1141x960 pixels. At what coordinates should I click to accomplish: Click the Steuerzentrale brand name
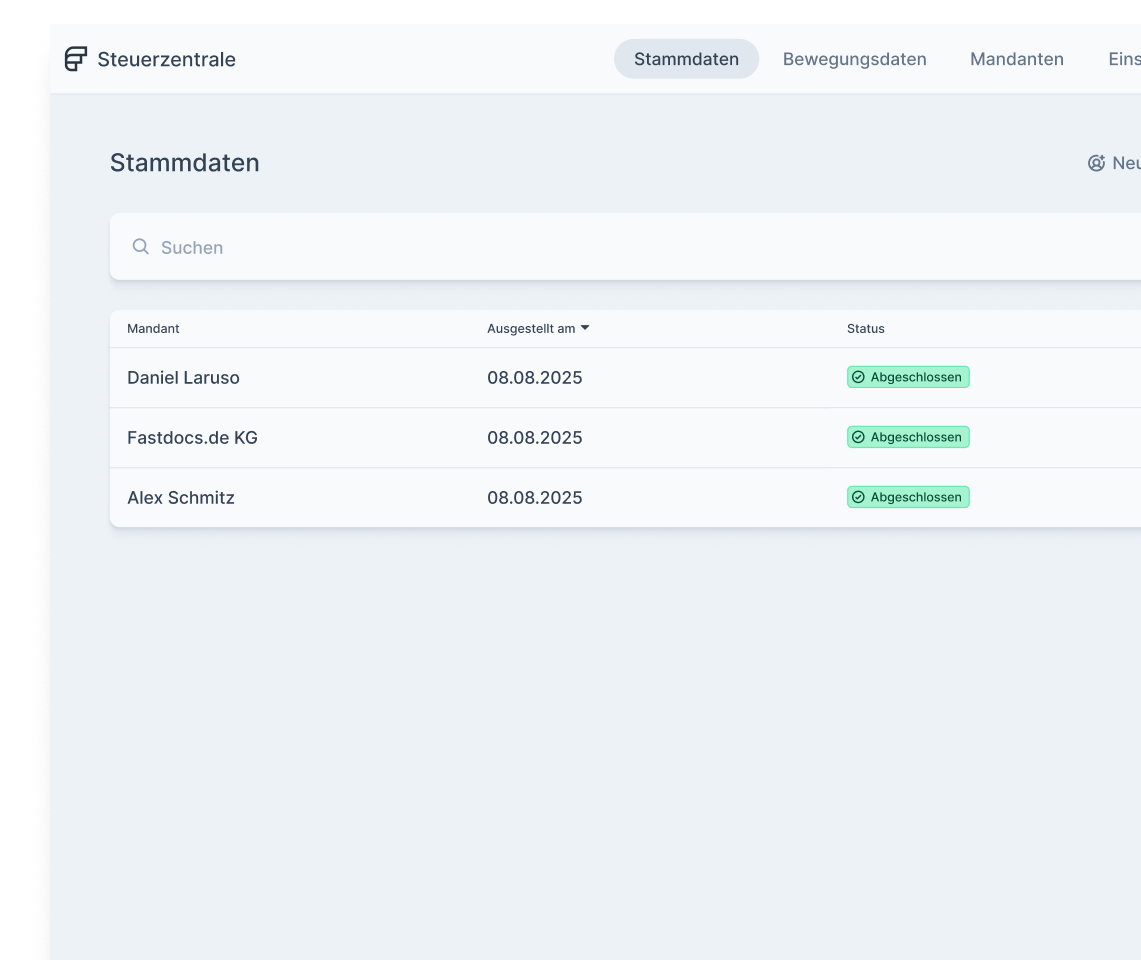pos(166,59)
